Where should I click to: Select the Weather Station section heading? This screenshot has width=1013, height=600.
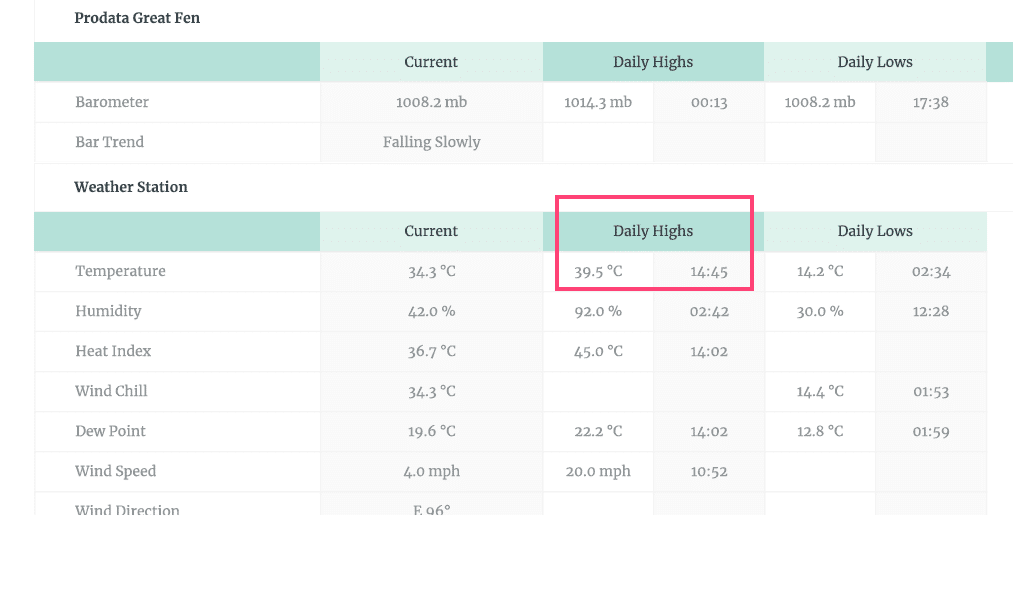coord(131,187)
